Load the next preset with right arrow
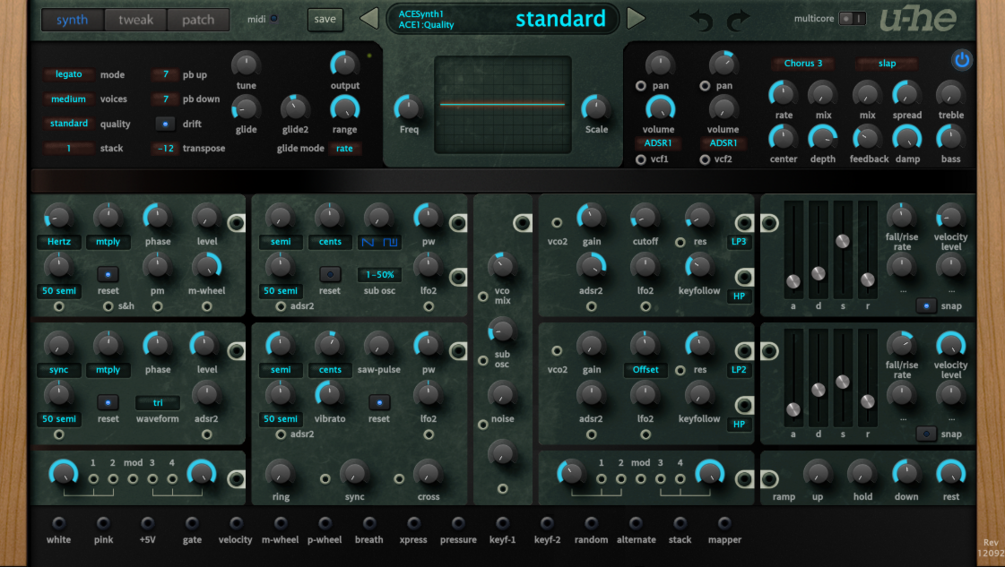This screenshot has width=1005, height=567. point(635,19)
